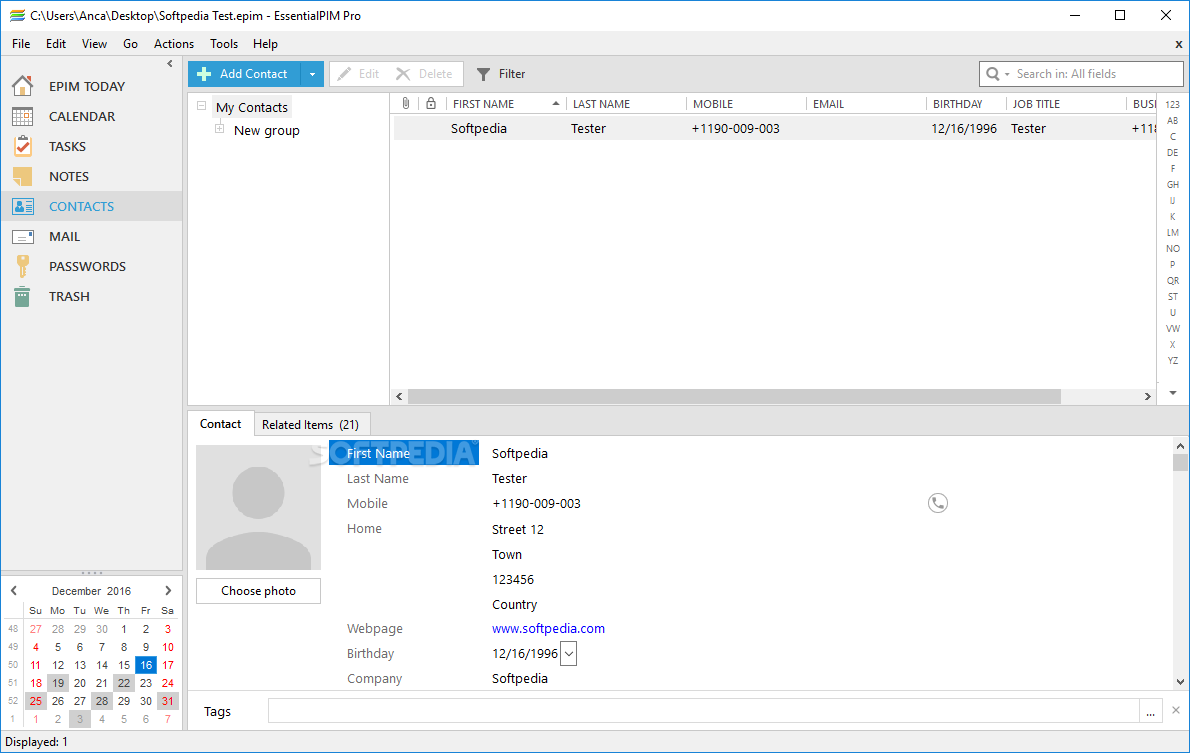This screenshot has width=1190, height=753.
Task: Open the Trash bin icon
Action: (23, 297)
